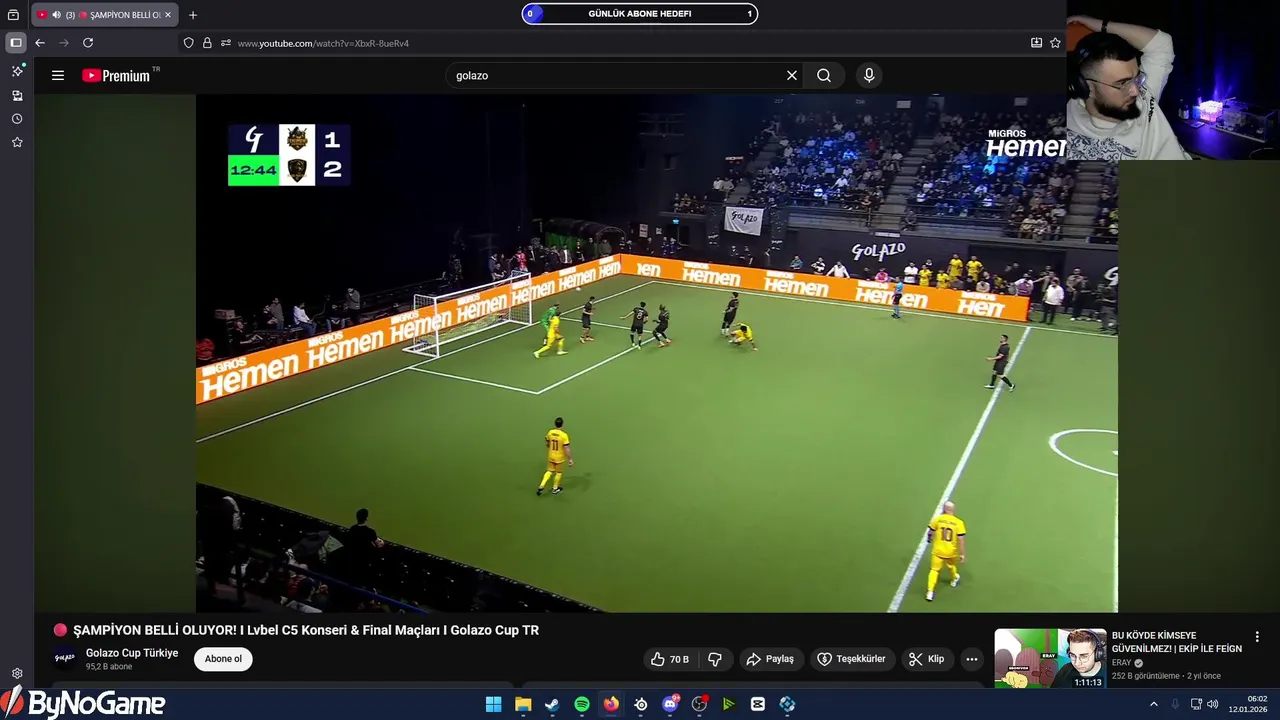
Task: Expand hidden system tray icons chevron
Action: pos(1153,704)
